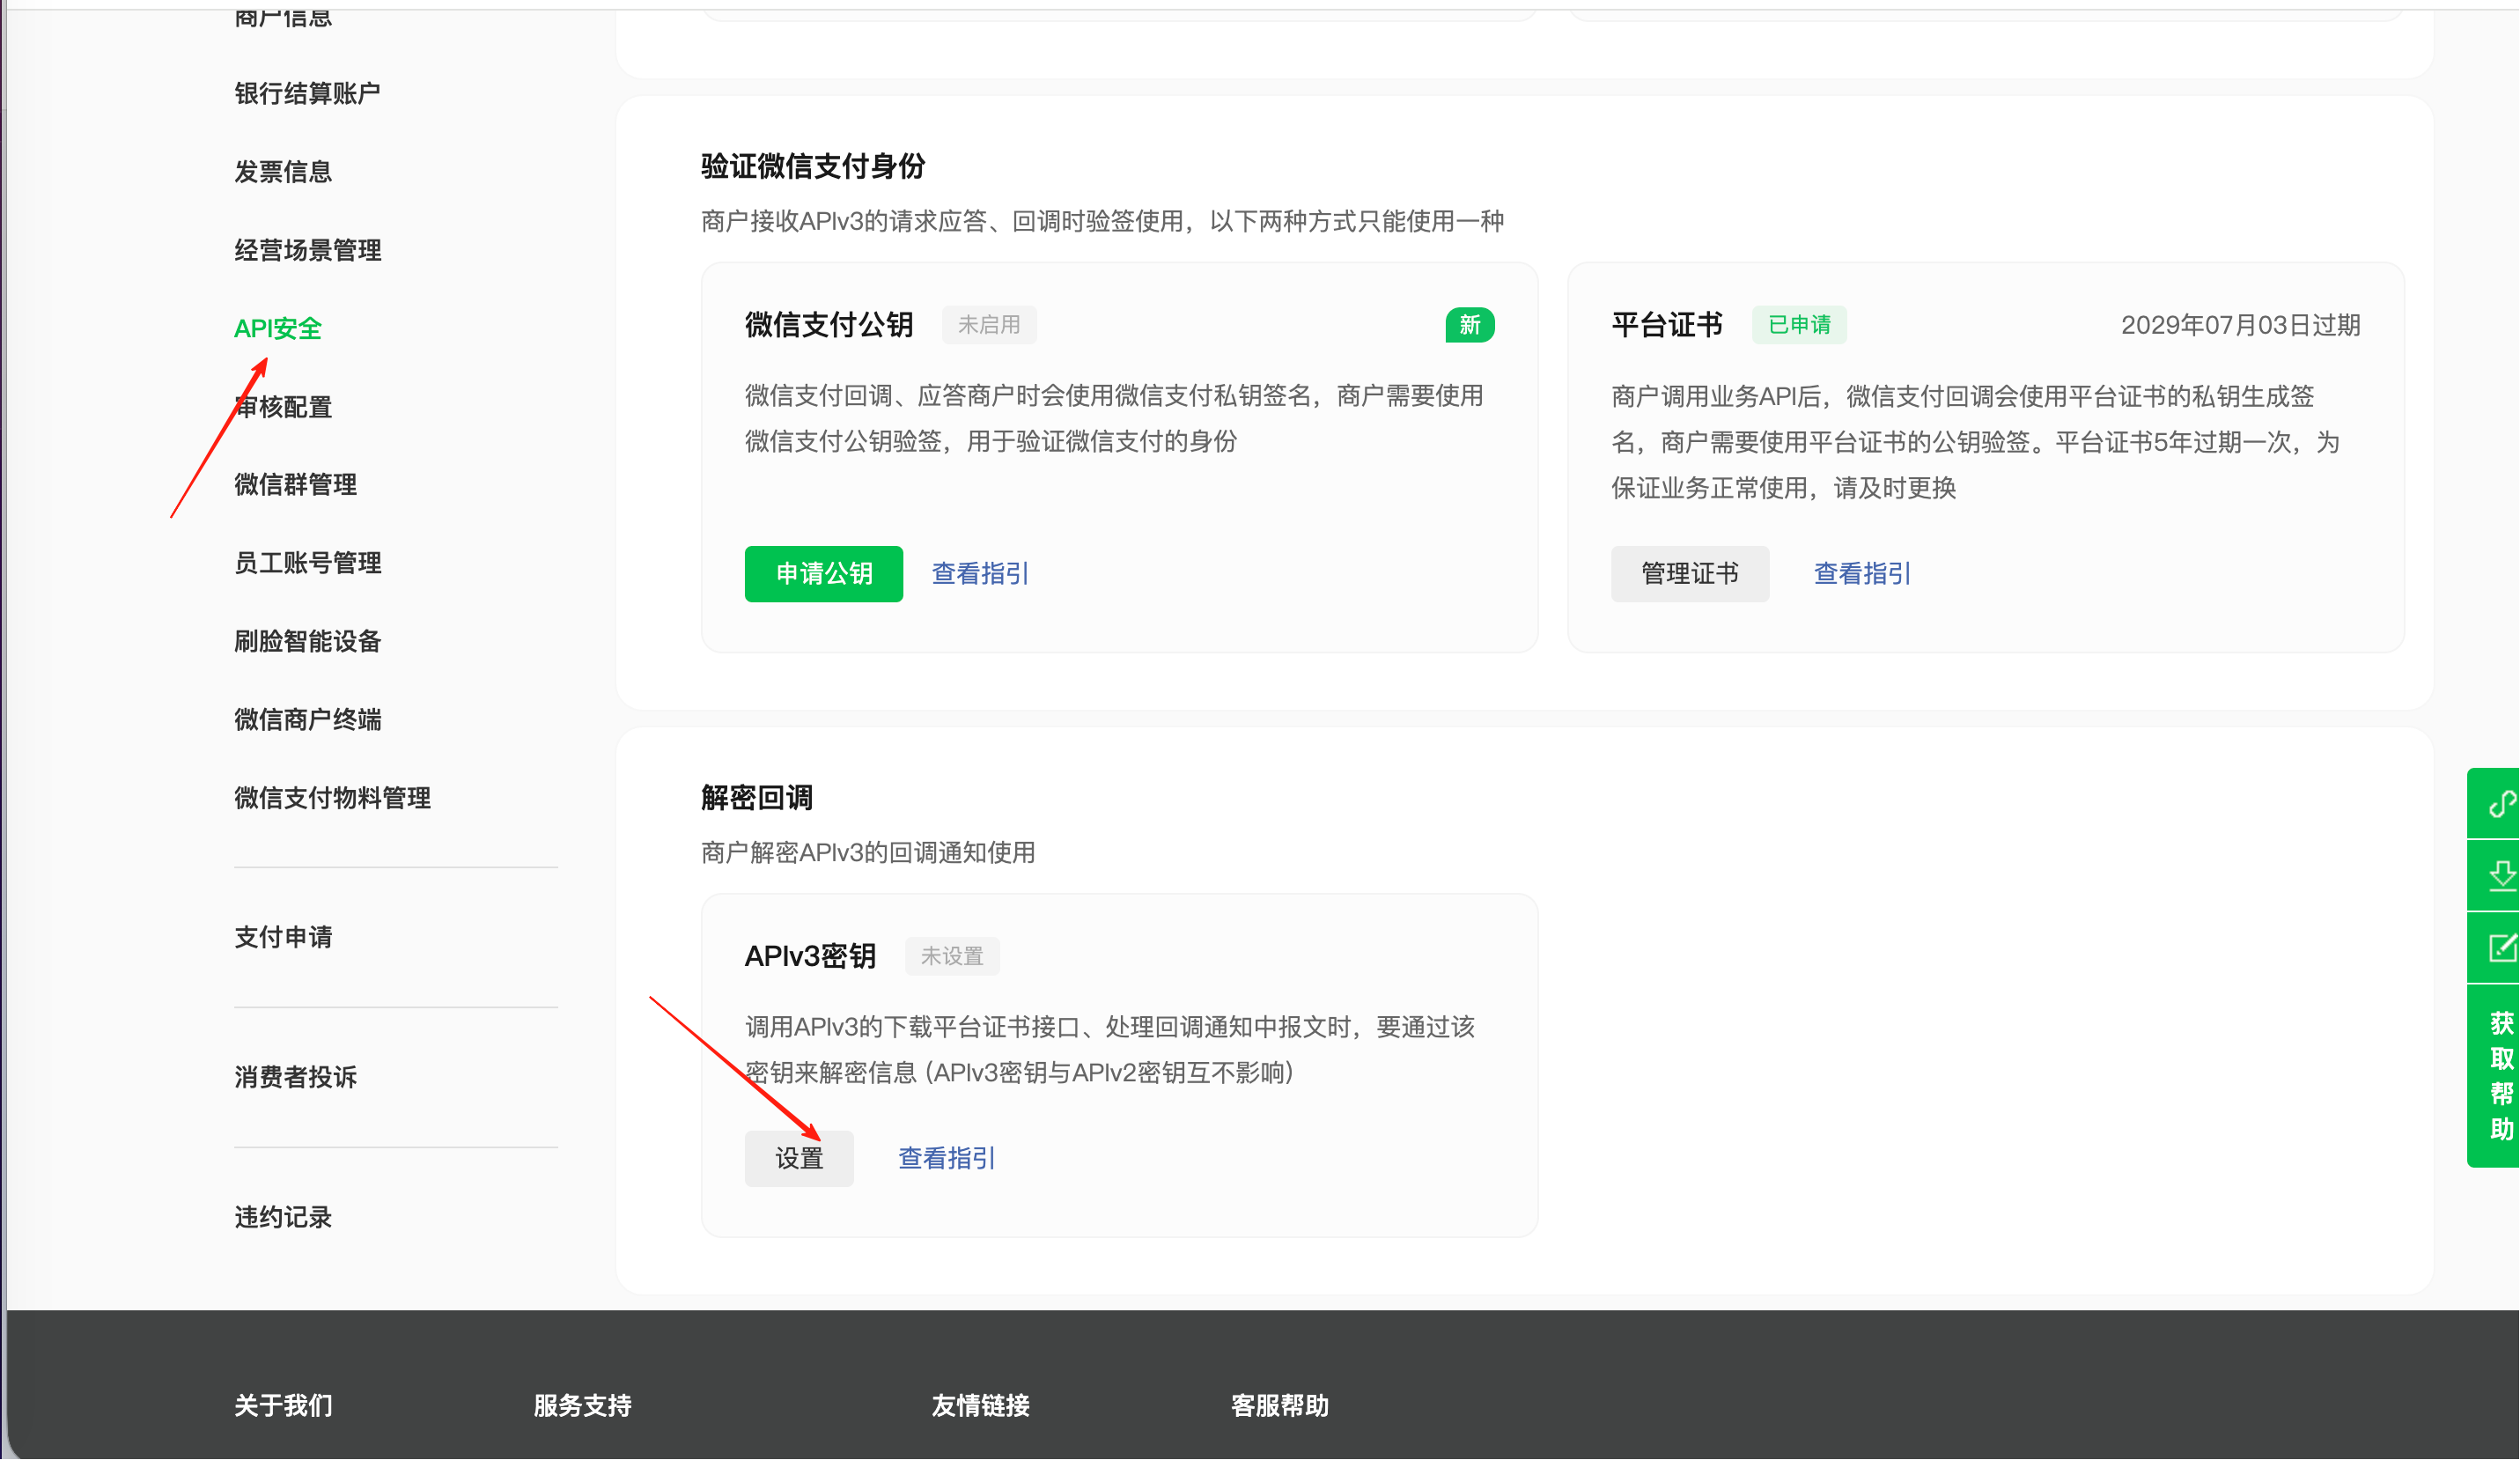Screen dimensions: 2520x1460
Task: Click the green 申请公钥 button
Action: coord(824,574)
